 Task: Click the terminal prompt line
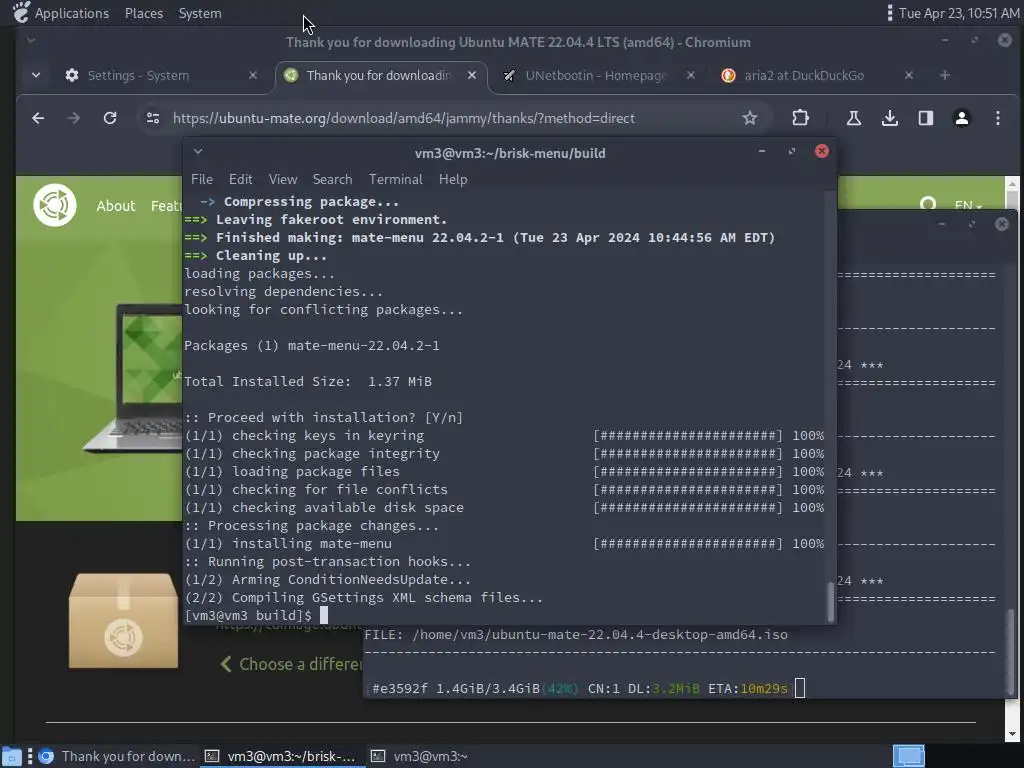pyautogui.click(x=255, y=615)
